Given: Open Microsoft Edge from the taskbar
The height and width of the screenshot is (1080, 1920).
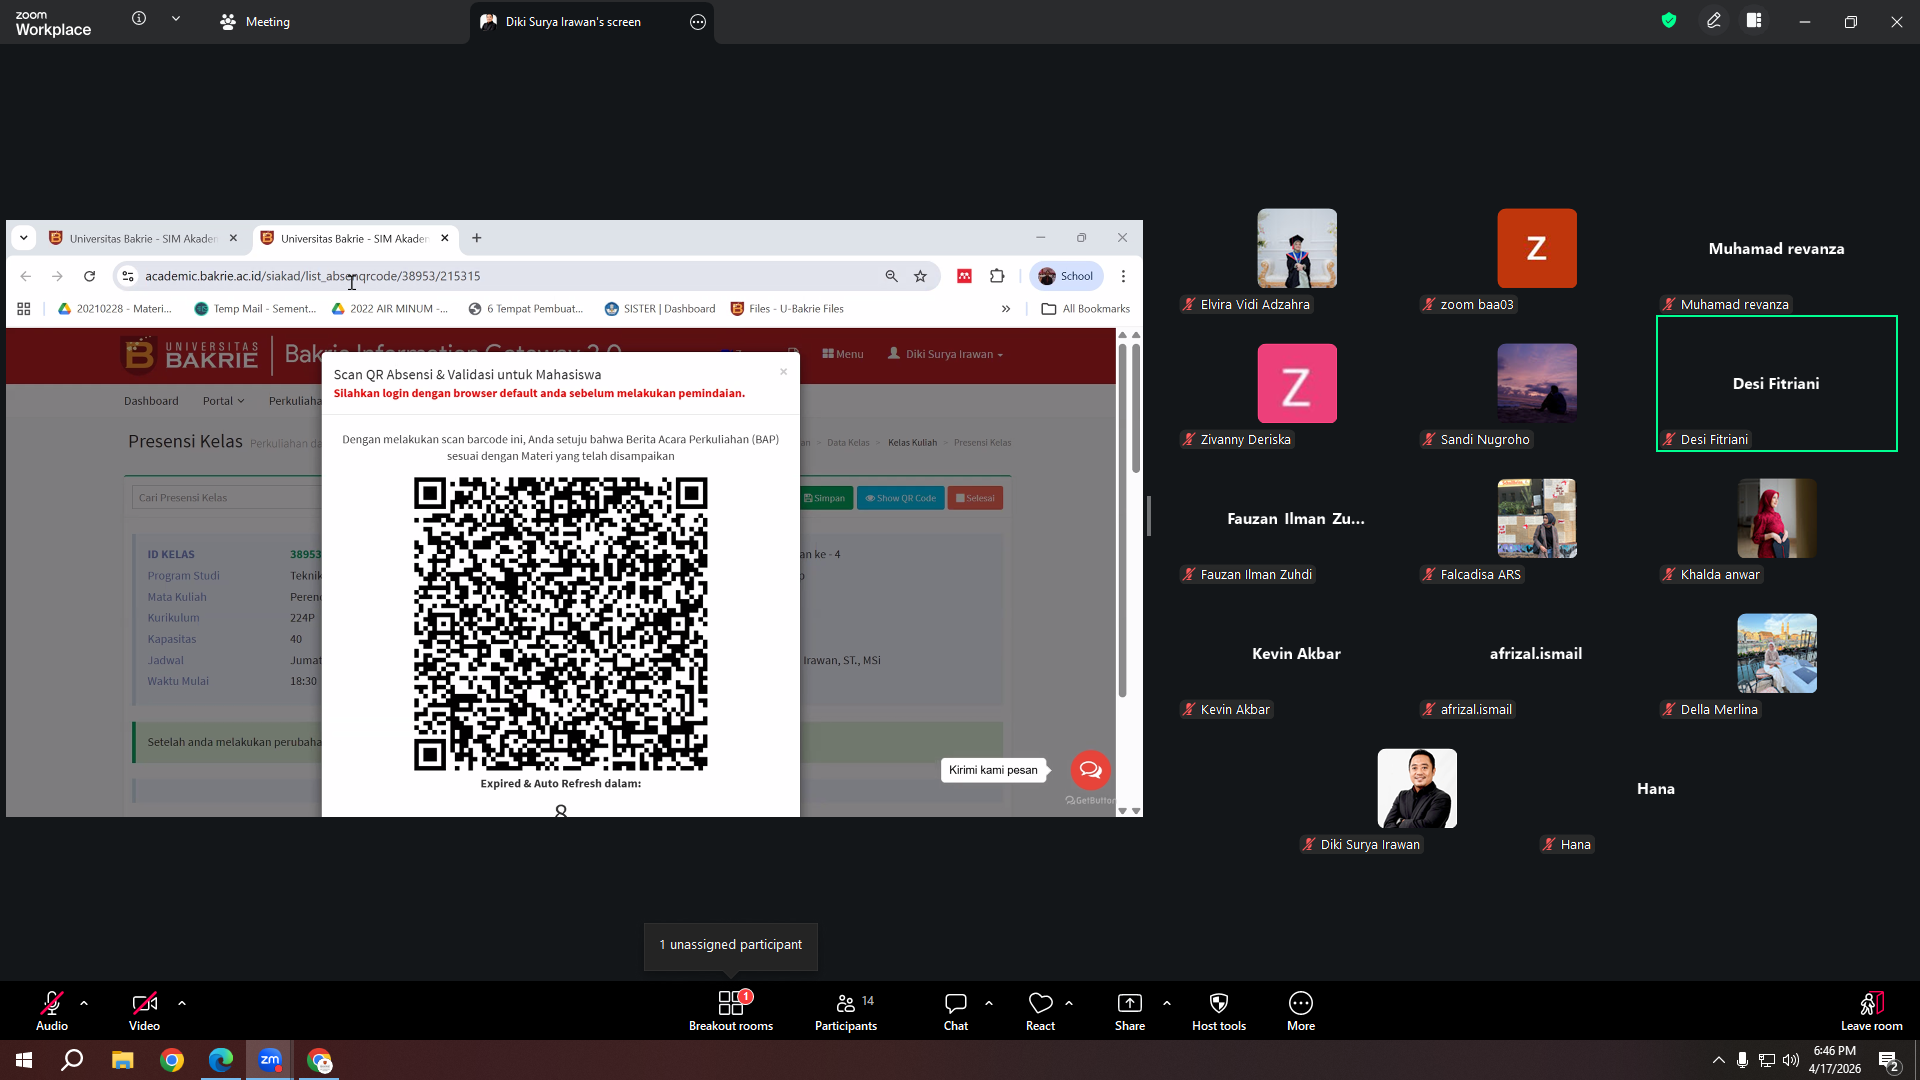Looking at the screenshot, I should (221, 1060).
